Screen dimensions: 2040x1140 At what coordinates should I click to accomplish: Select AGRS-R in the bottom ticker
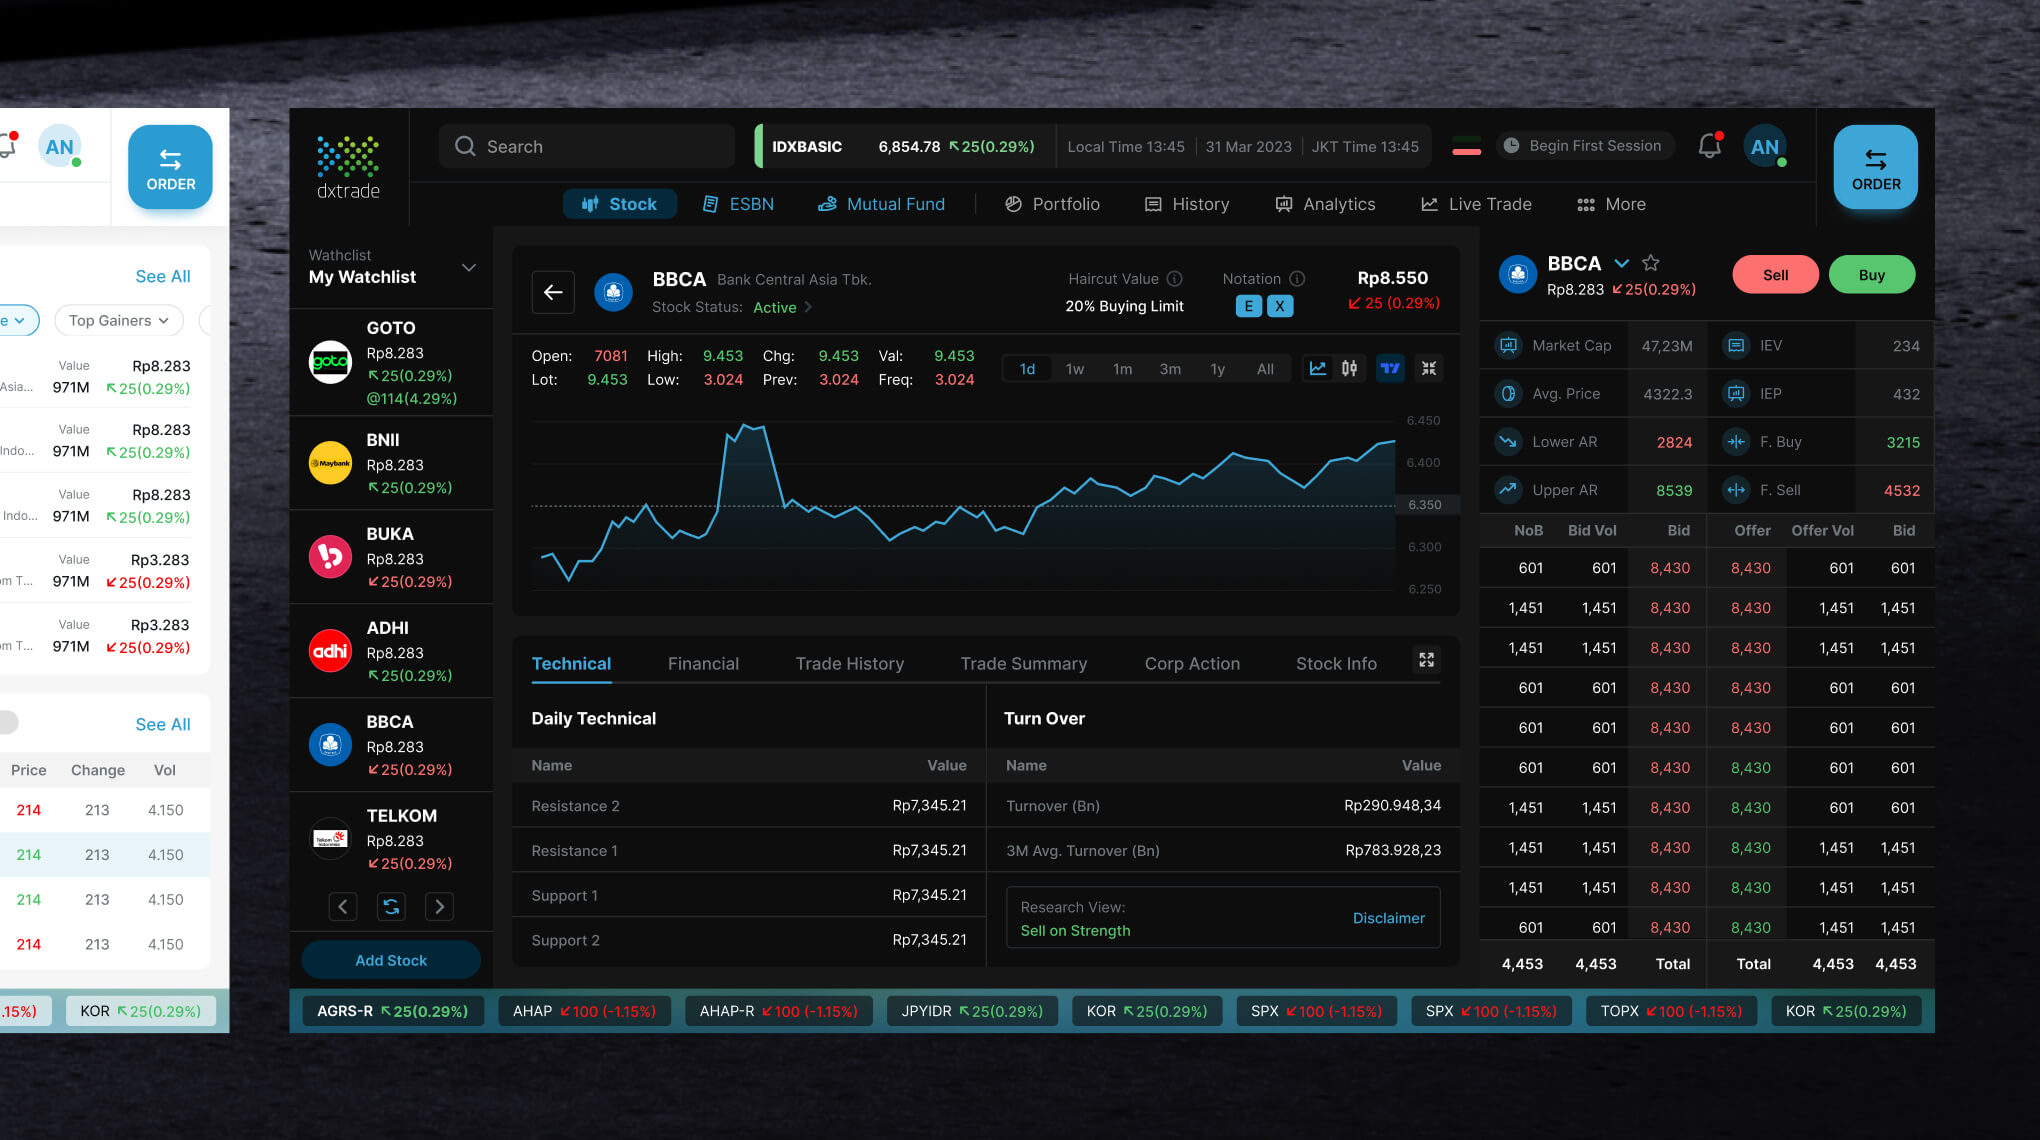pos(392,1011)
